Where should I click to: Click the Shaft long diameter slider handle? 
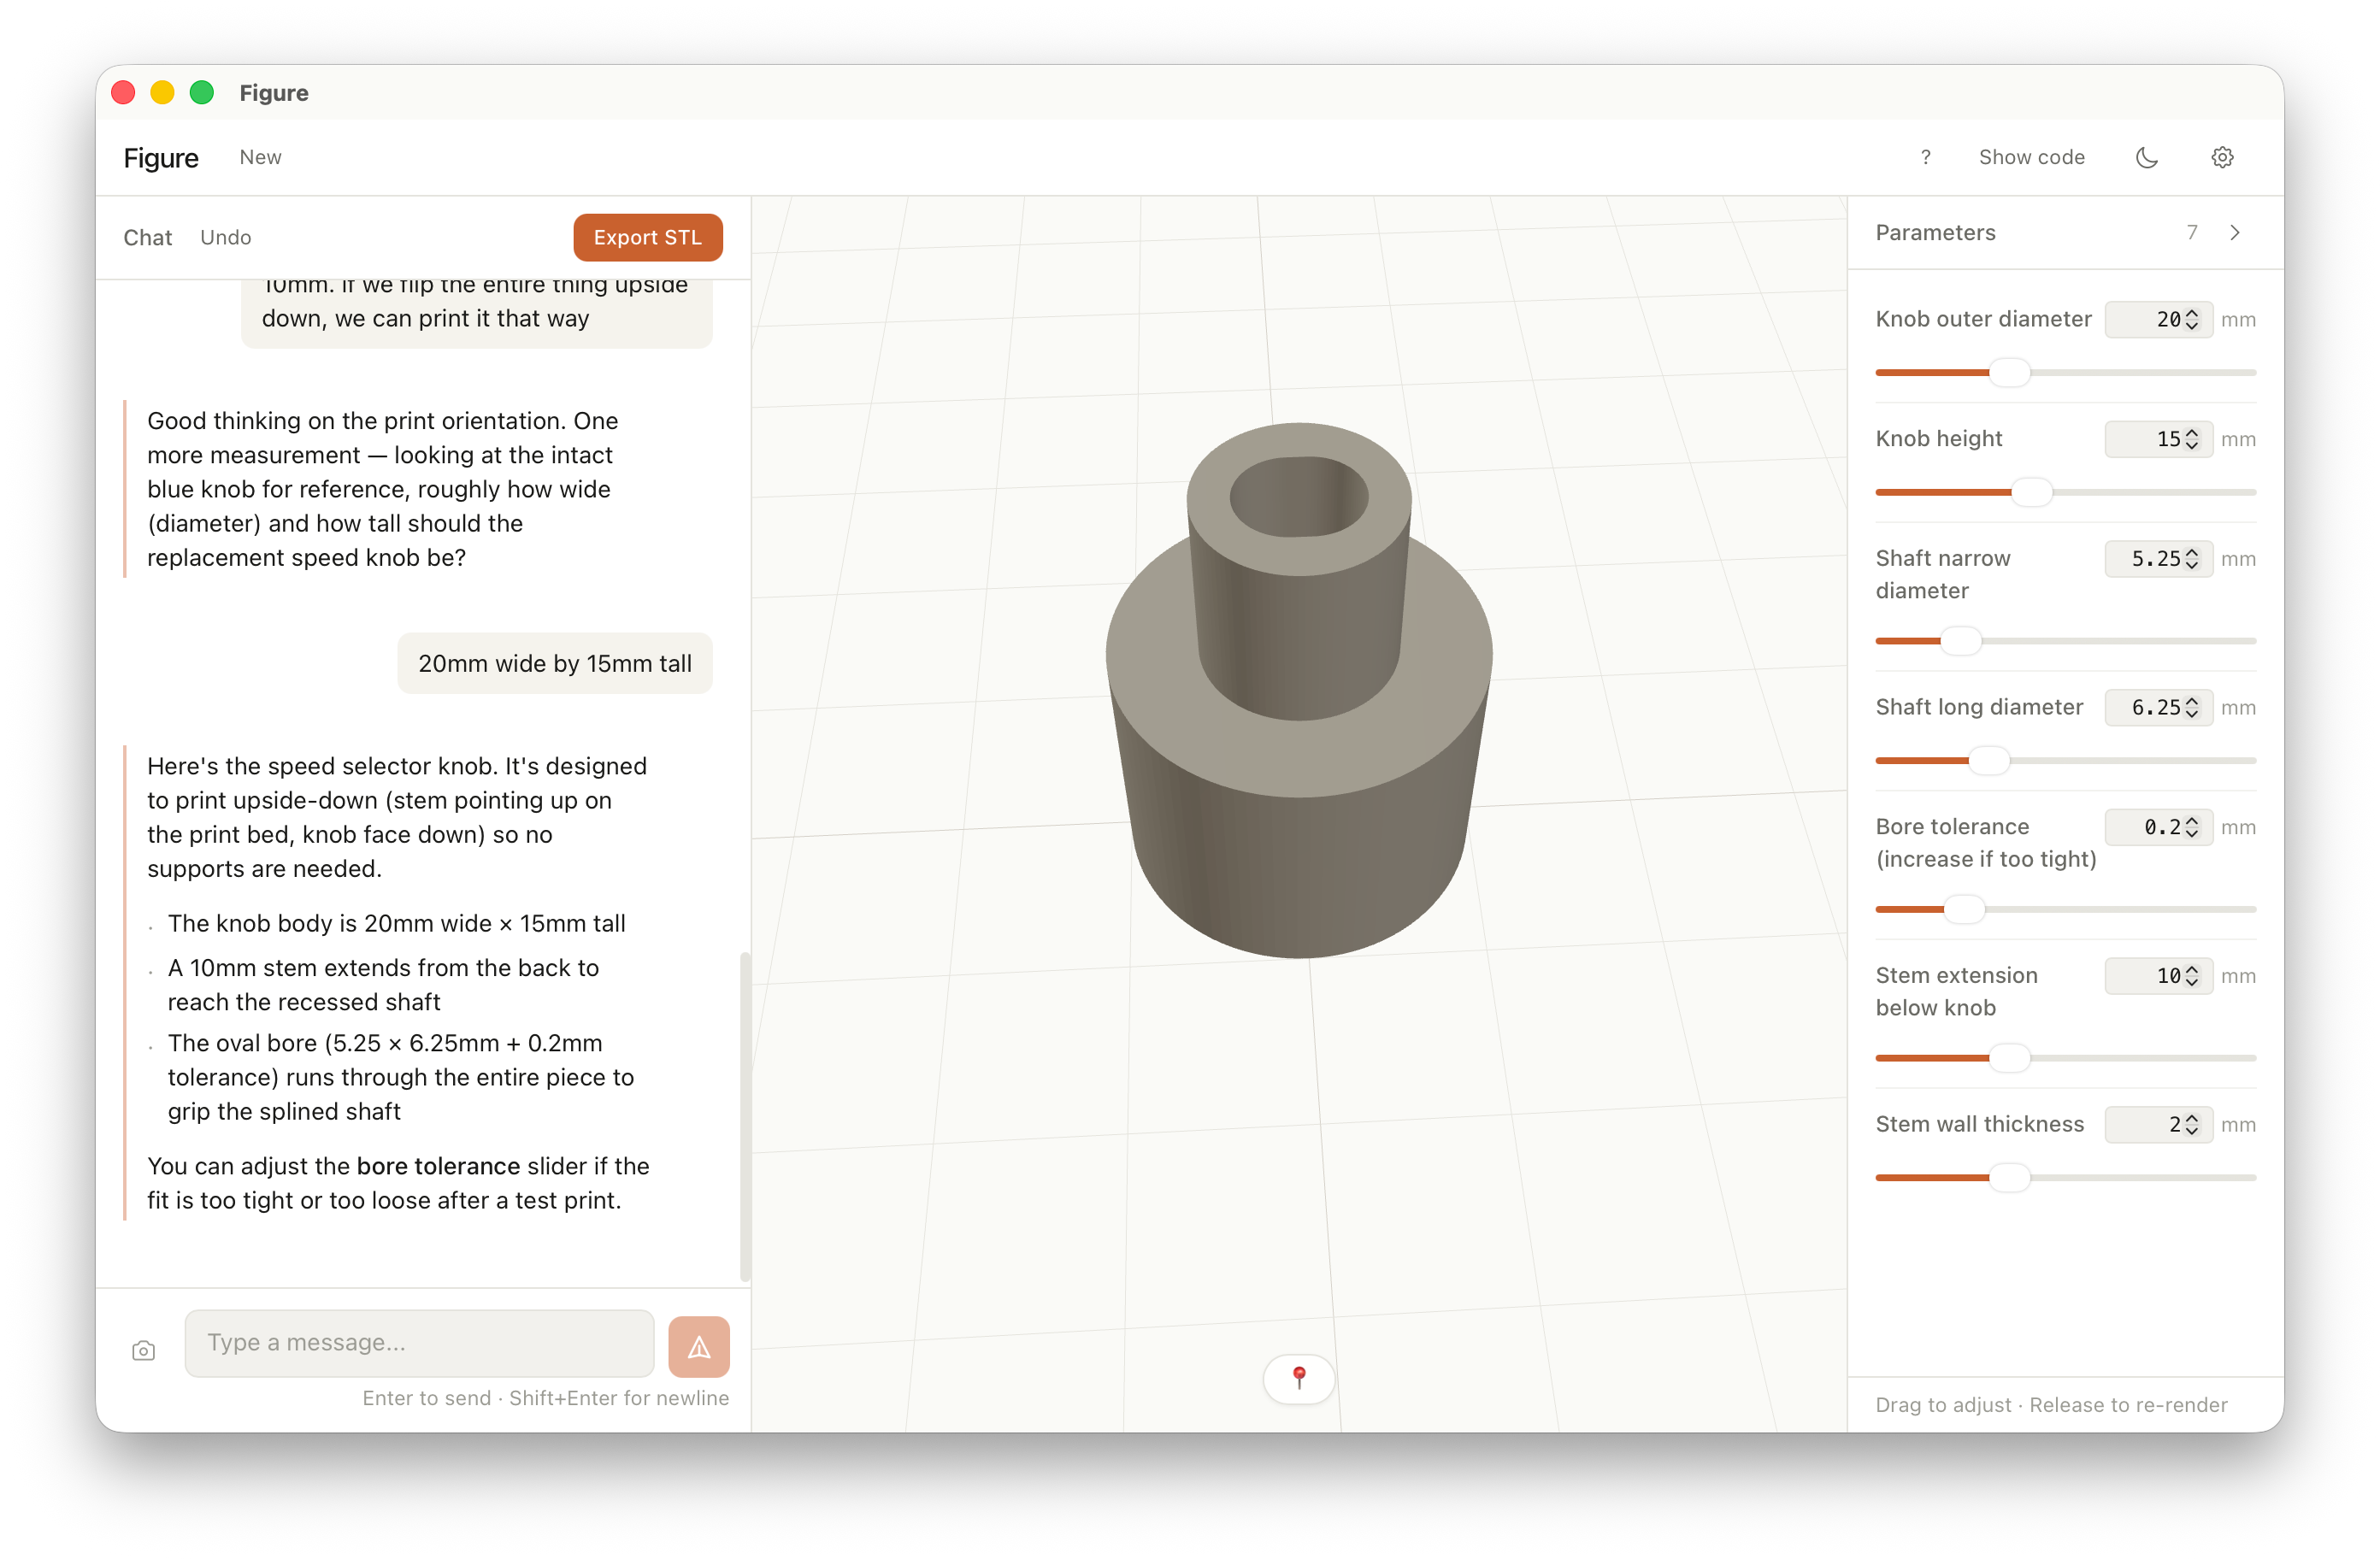1989,760
